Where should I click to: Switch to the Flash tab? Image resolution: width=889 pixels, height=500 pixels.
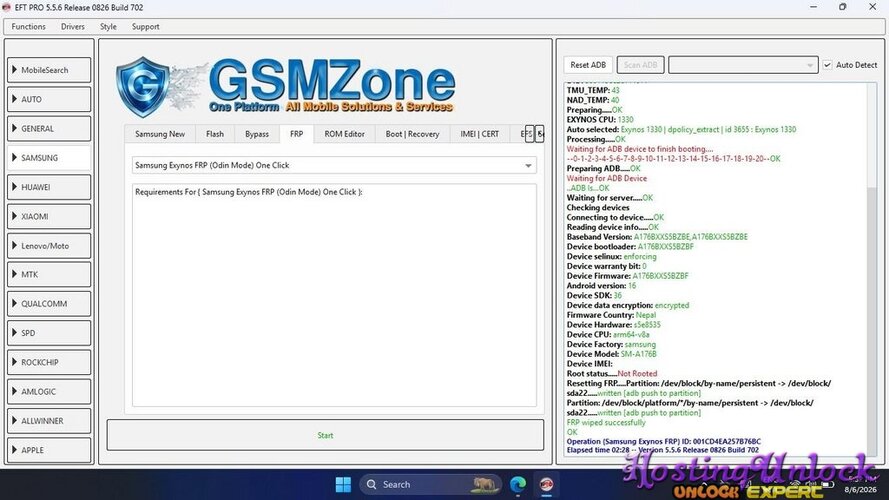[215, 134]
